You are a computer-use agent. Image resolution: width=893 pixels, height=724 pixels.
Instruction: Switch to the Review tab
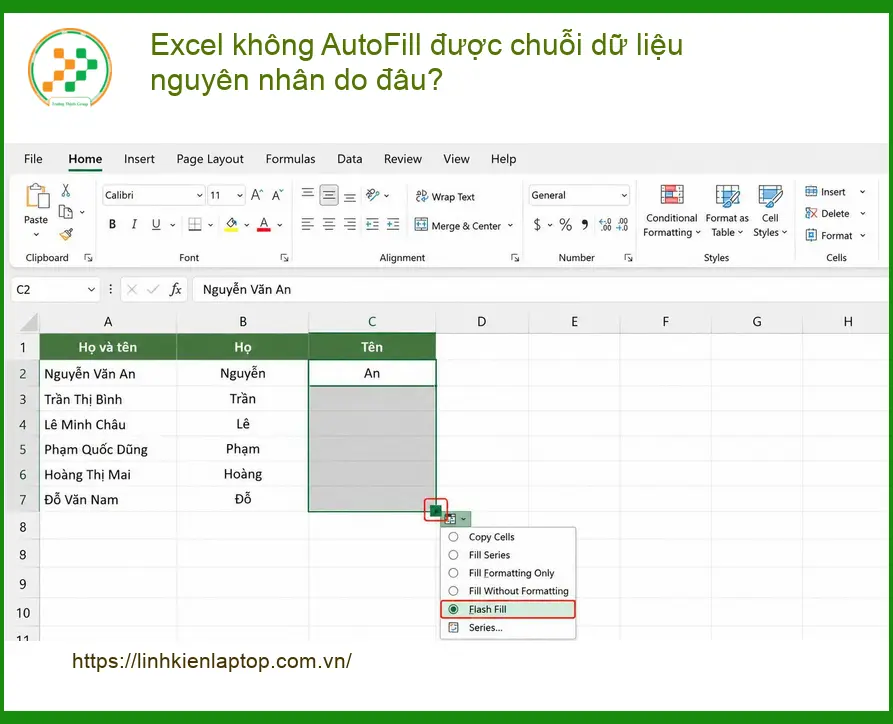[403, 159]
